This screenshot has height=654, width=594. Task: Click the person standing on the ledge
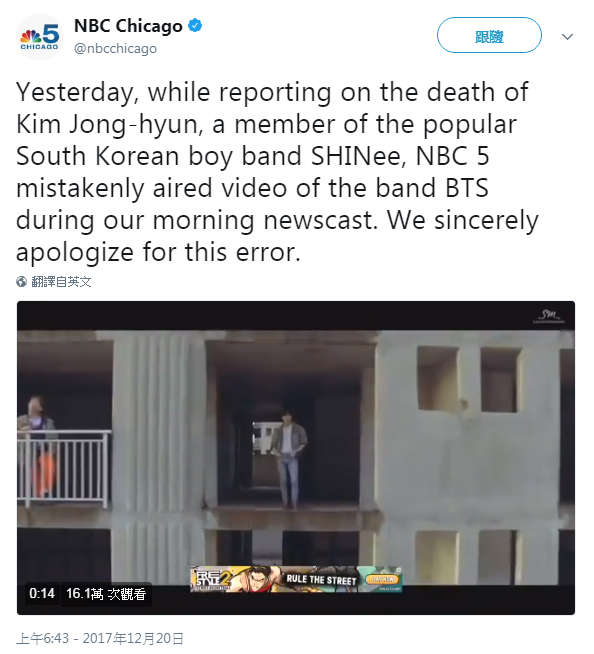289,459
